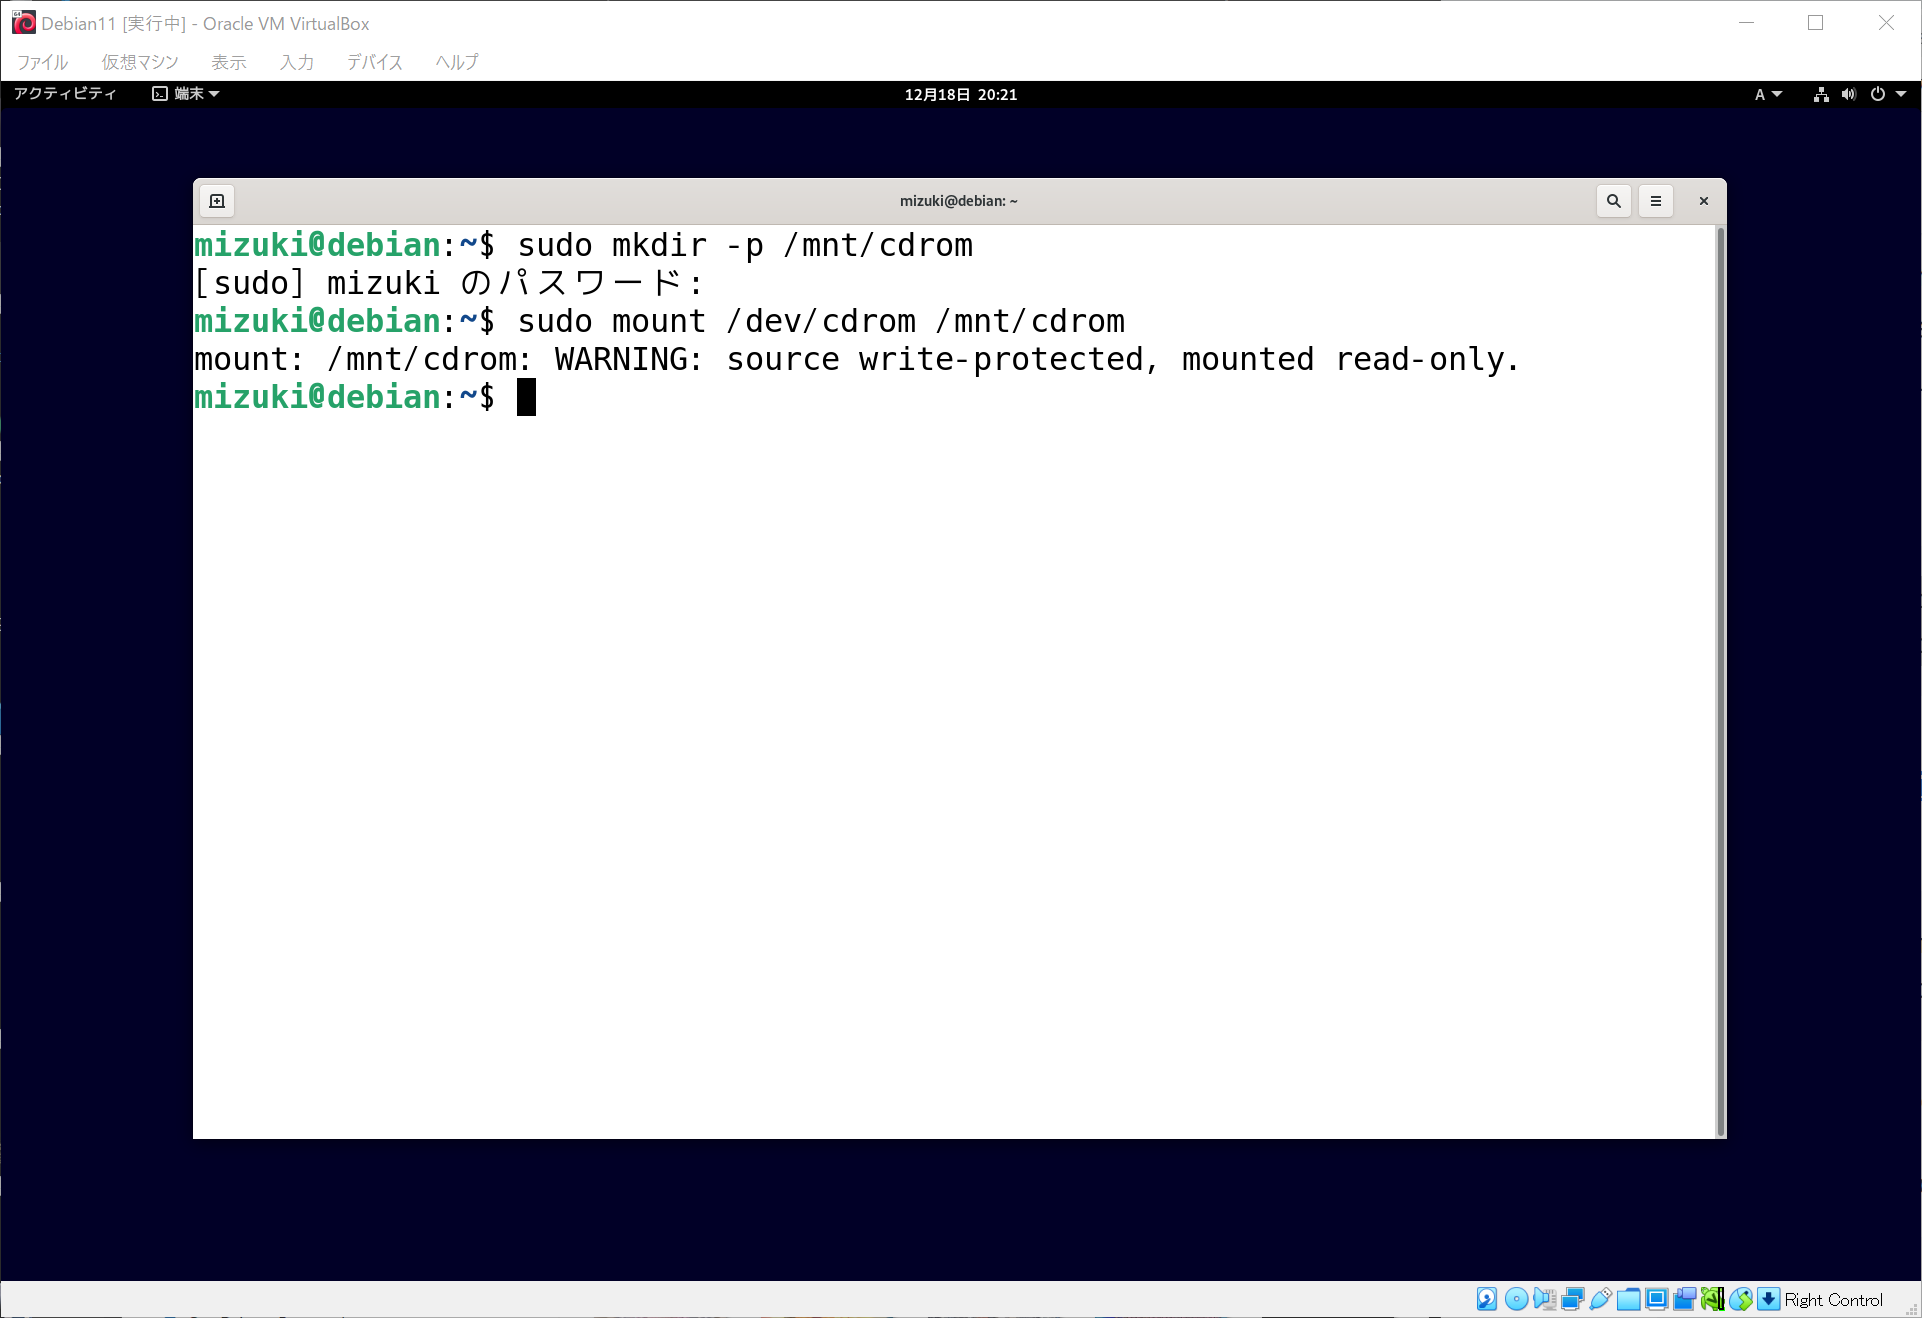Open the clock 12月18日 20:21 calendar
1922x1318 pixels.
click(x=960, y=94)
